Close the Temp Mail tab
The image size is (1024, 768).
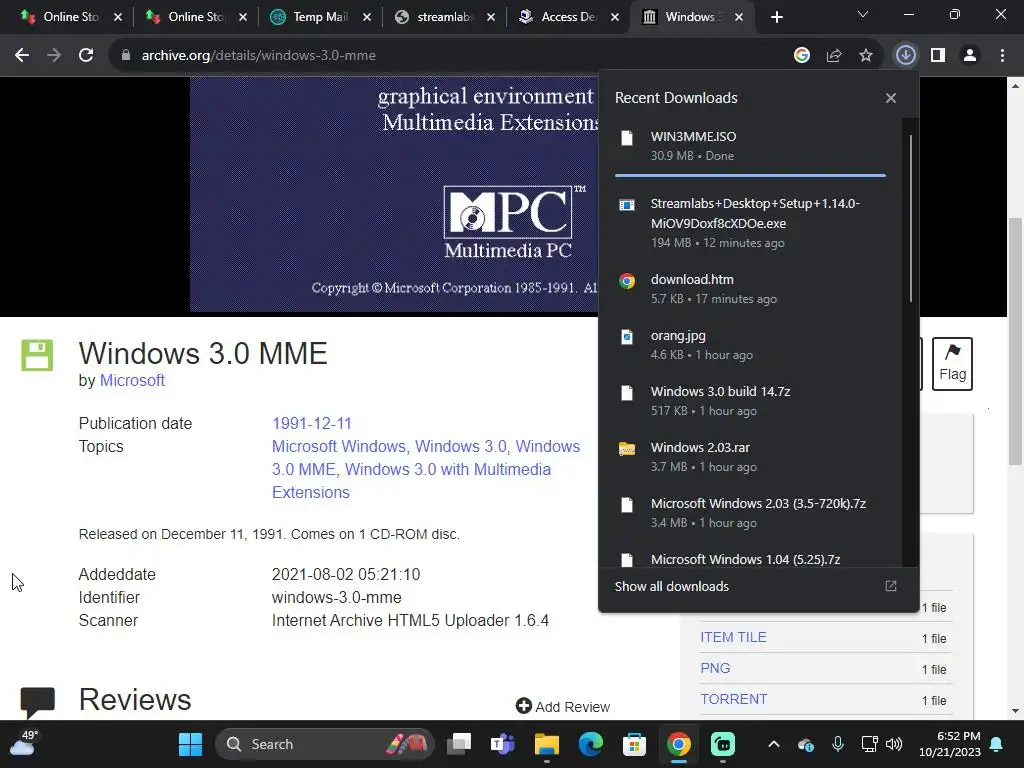367,17
